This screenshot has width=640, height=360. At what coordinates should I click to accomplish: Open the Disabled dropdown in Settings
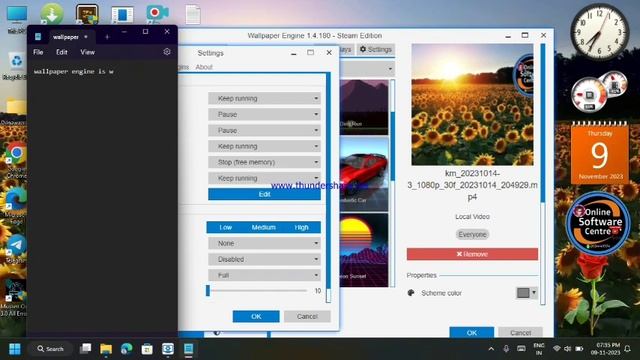click(x=264, y=259)
